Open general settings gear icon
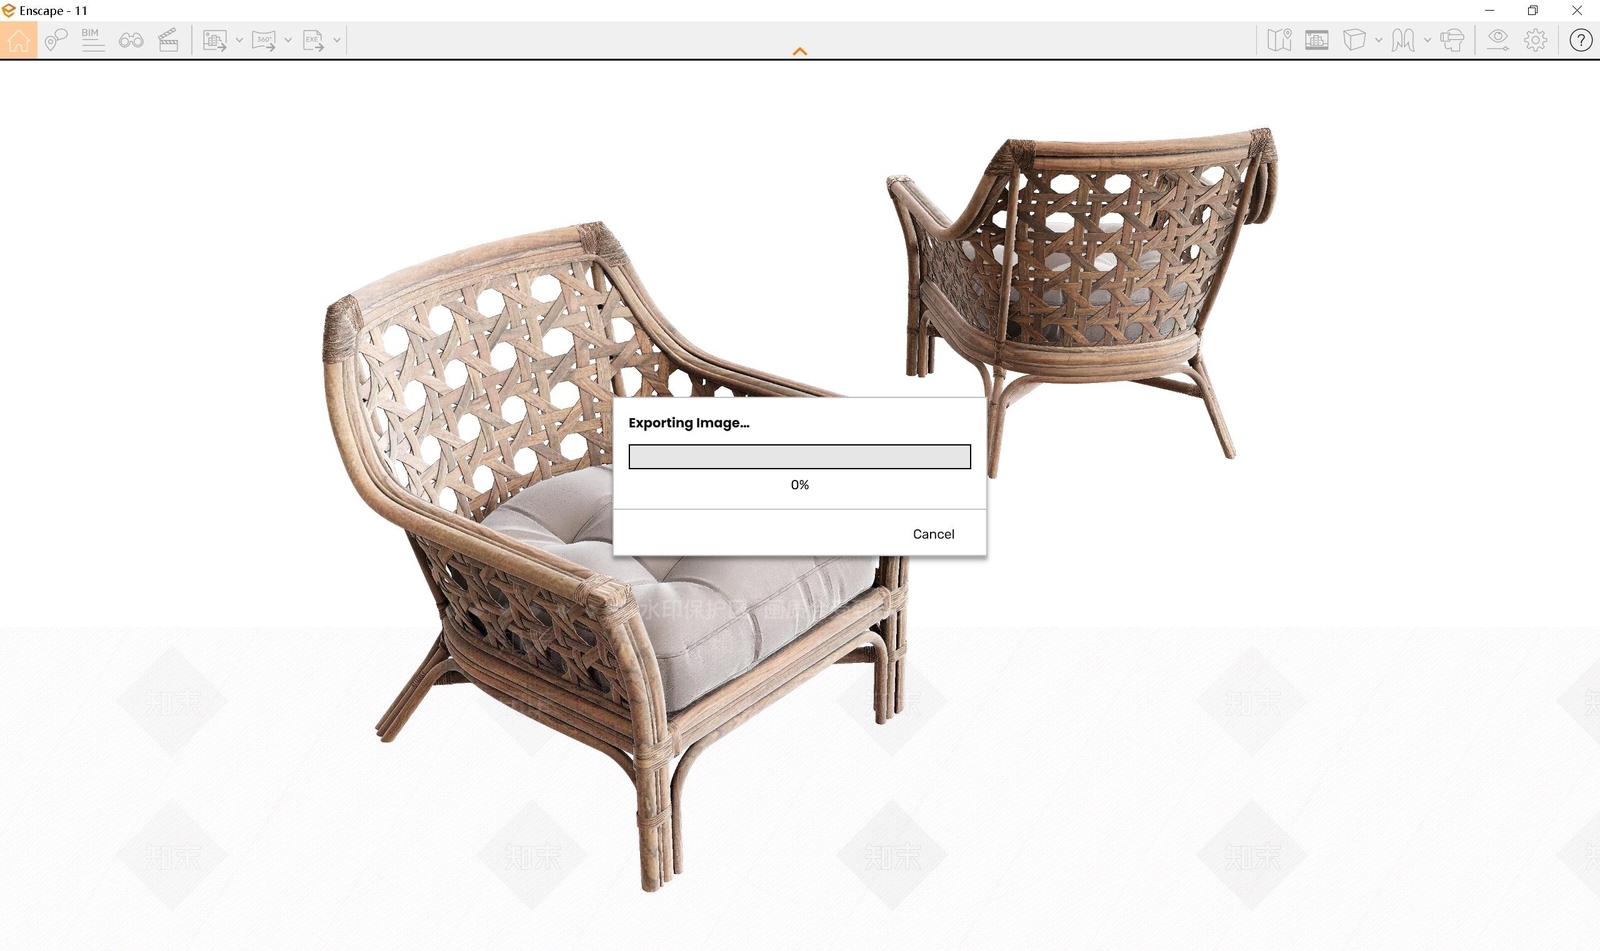This screenshot has height=951, width=1600. click(x=1536, y=40)
